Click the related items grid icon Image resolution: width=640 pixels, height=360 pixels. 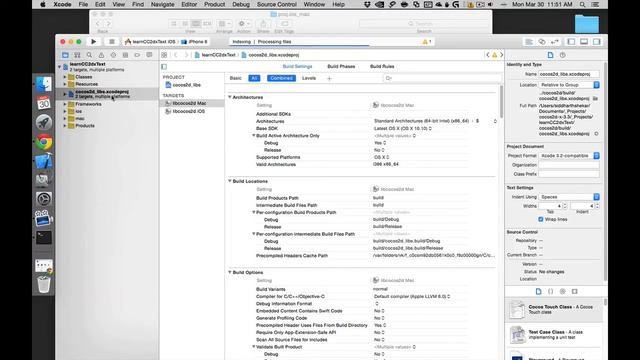pos(164,55)
